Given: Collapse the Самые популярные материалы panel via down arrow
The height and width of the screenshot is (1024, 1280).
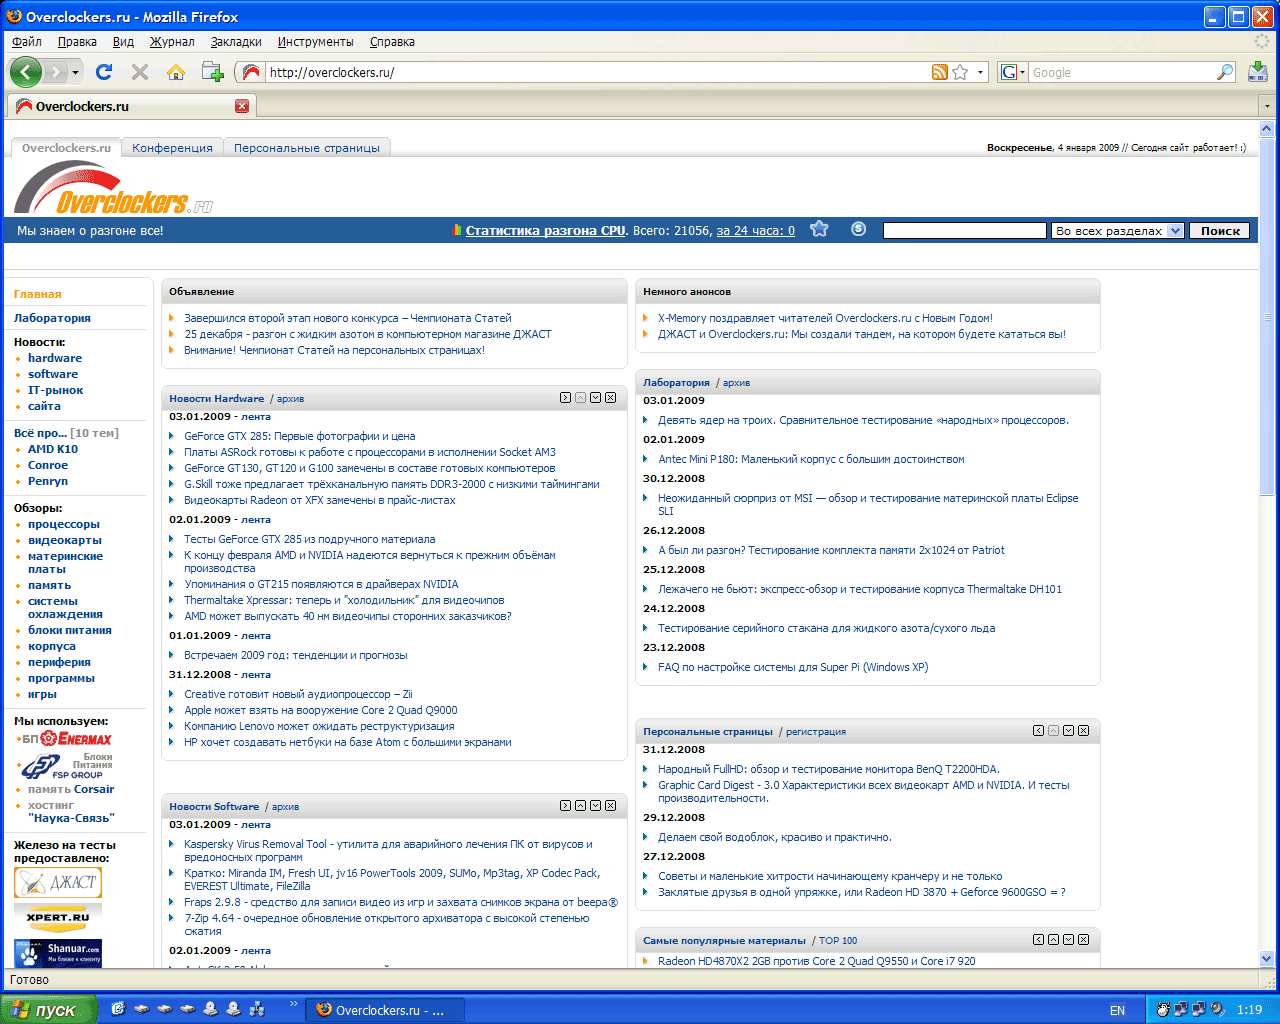Looking at the screenshot, I should click(x=1068, y=940).
